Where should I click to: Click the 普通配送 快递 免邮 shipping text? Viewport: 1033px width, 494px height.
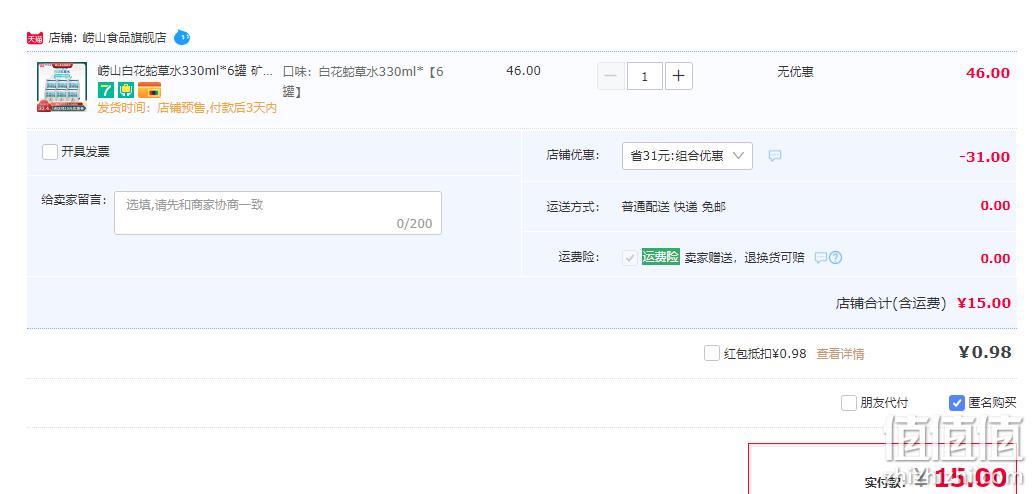pyautogui.click(x=673, y=207)
